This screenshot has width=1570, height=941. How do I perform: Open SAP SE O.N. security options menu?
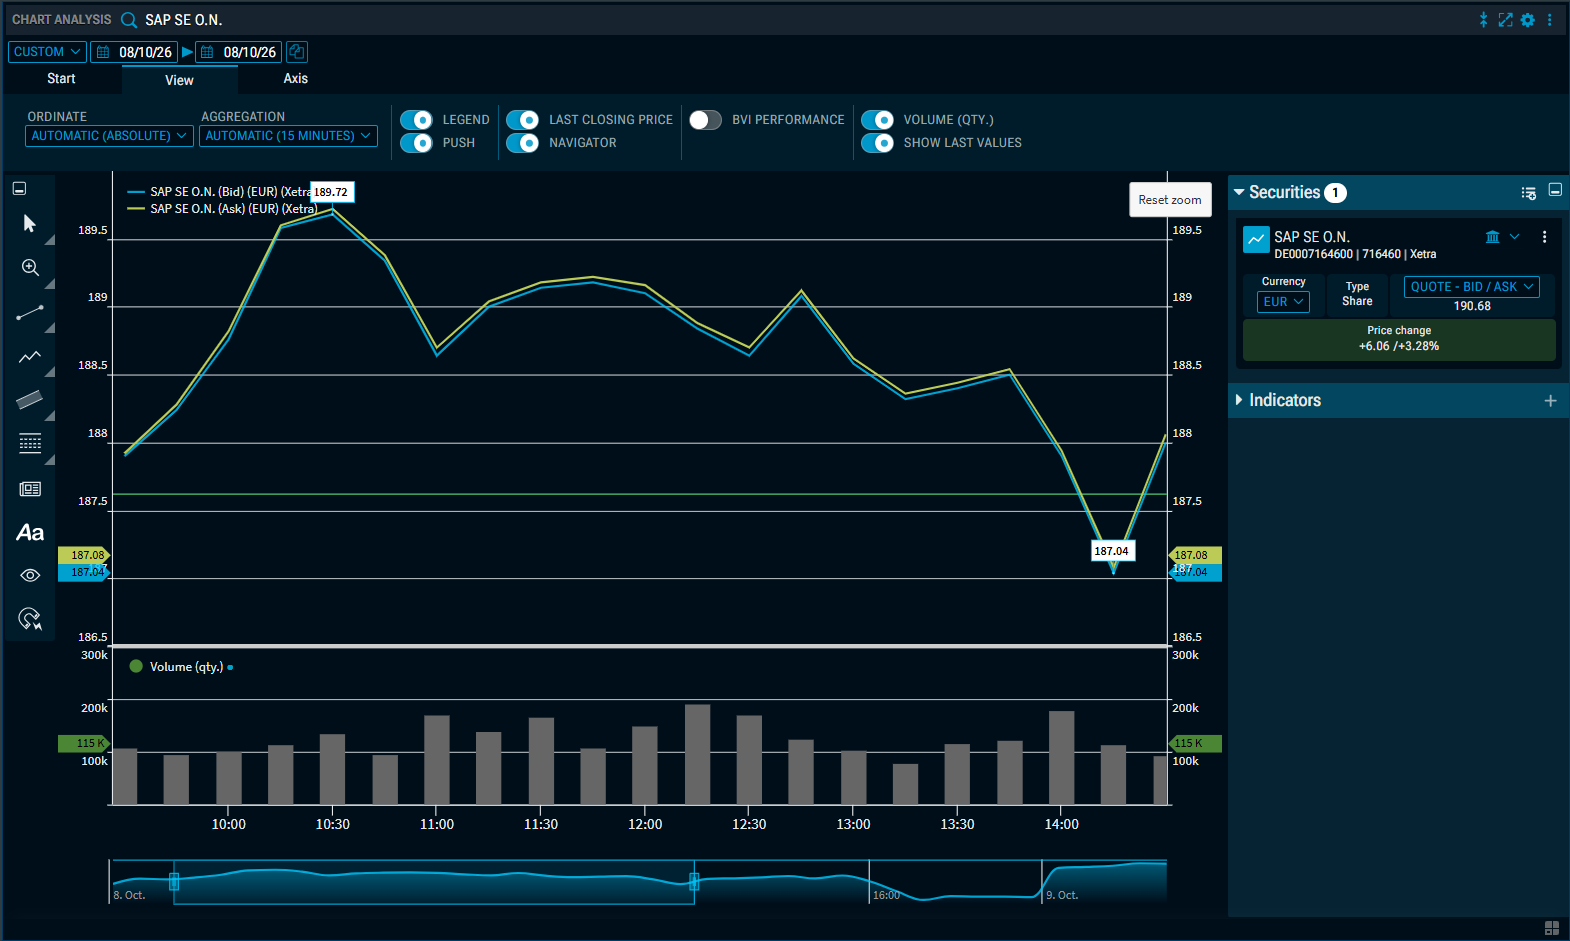(x=1545, y=237)
